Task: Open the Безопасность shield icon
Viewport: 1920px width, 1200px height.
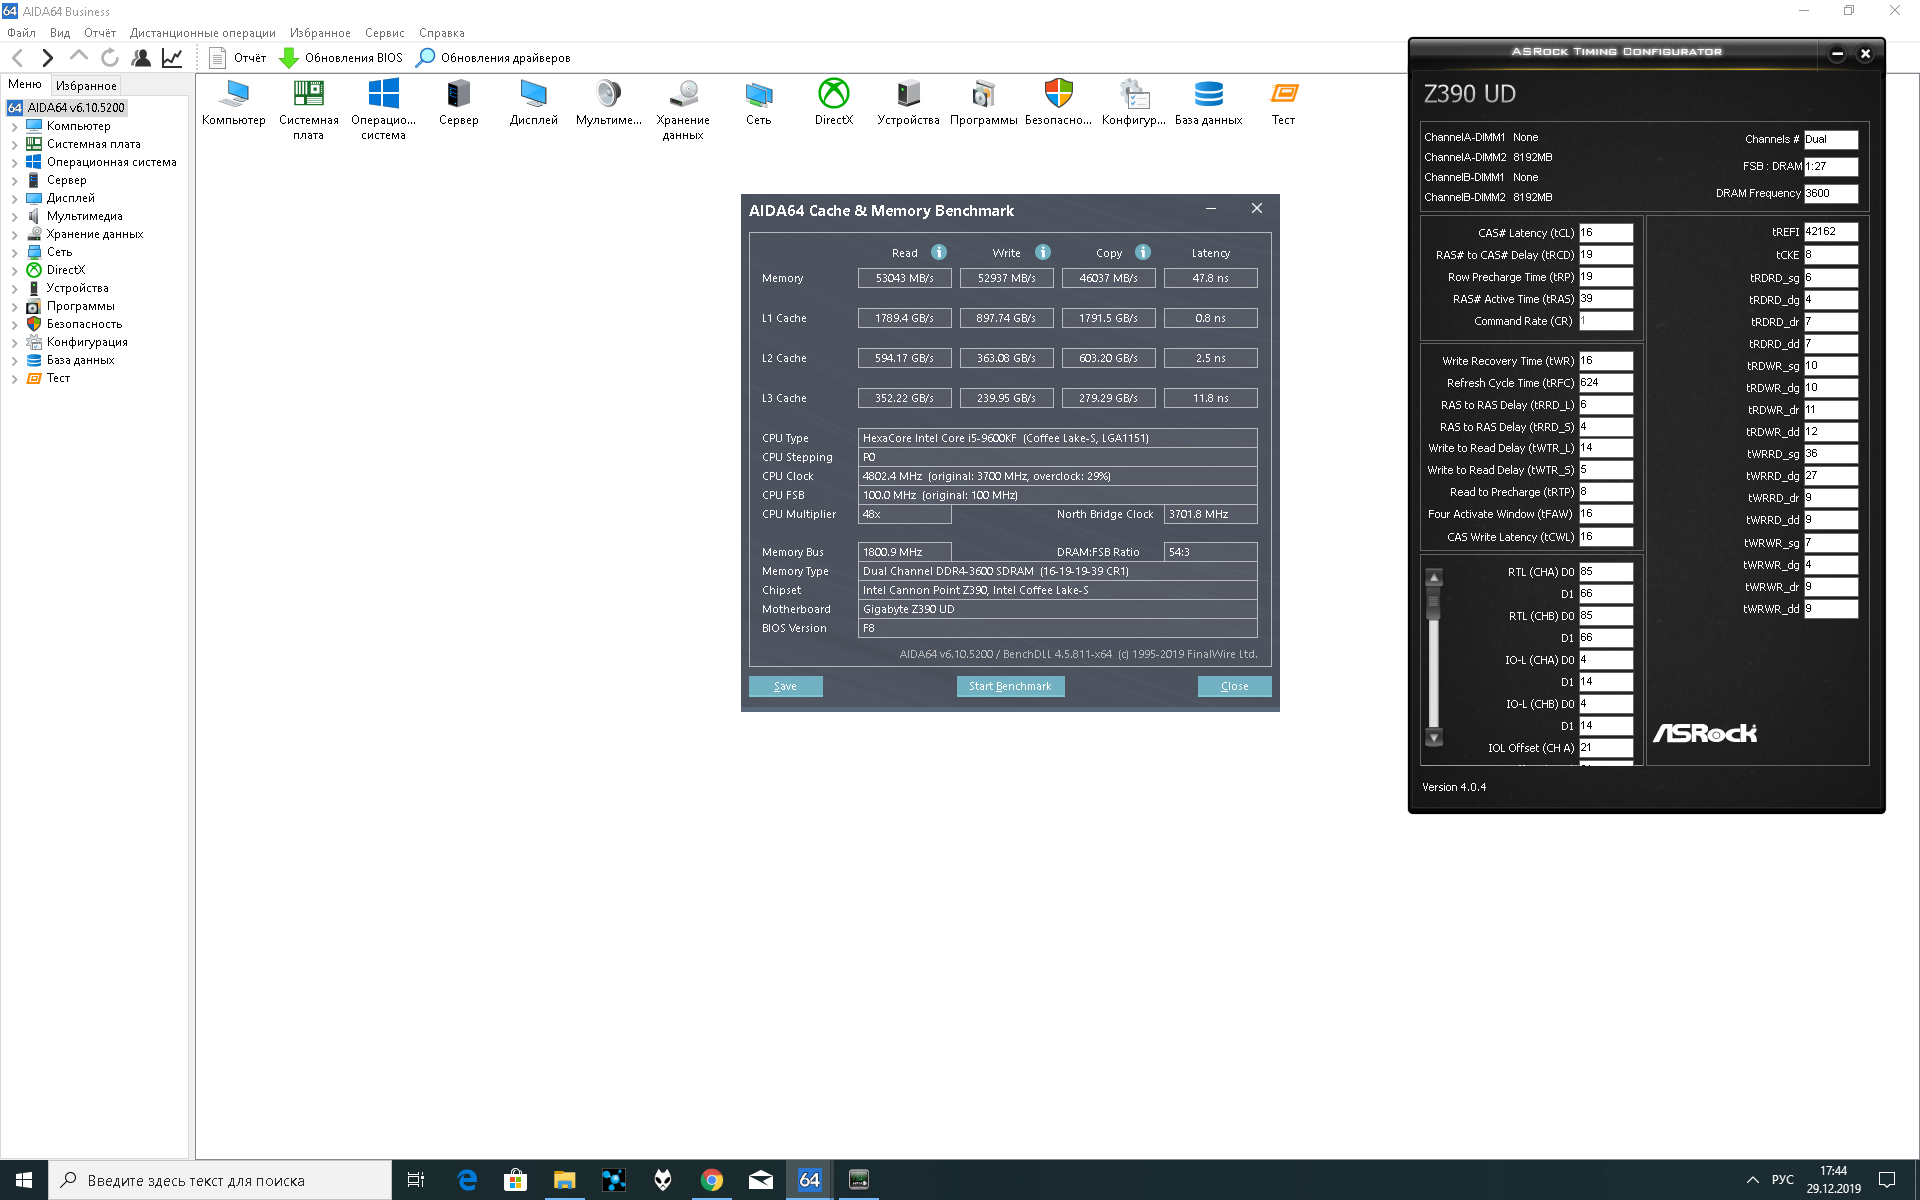Action: pyautogui.click(x=1058, y=95)
